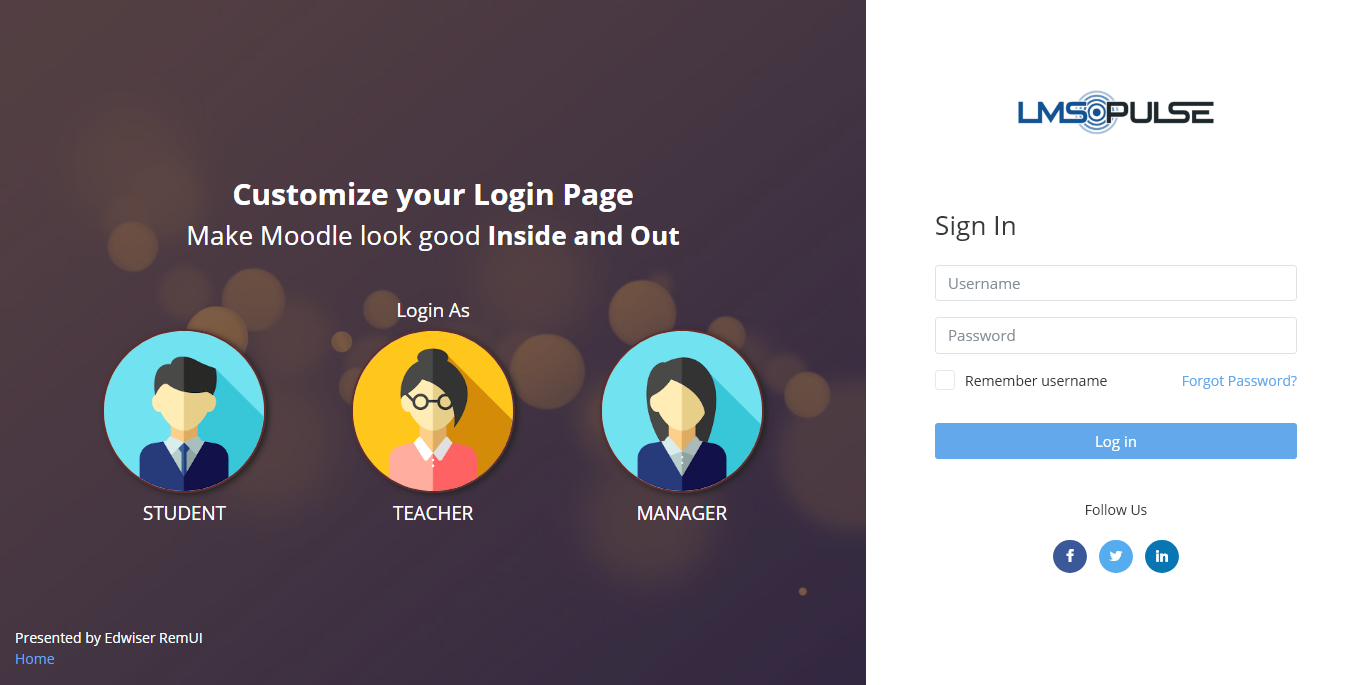
Task: Click the Sign In heading
Action: (x=975, y=226)
